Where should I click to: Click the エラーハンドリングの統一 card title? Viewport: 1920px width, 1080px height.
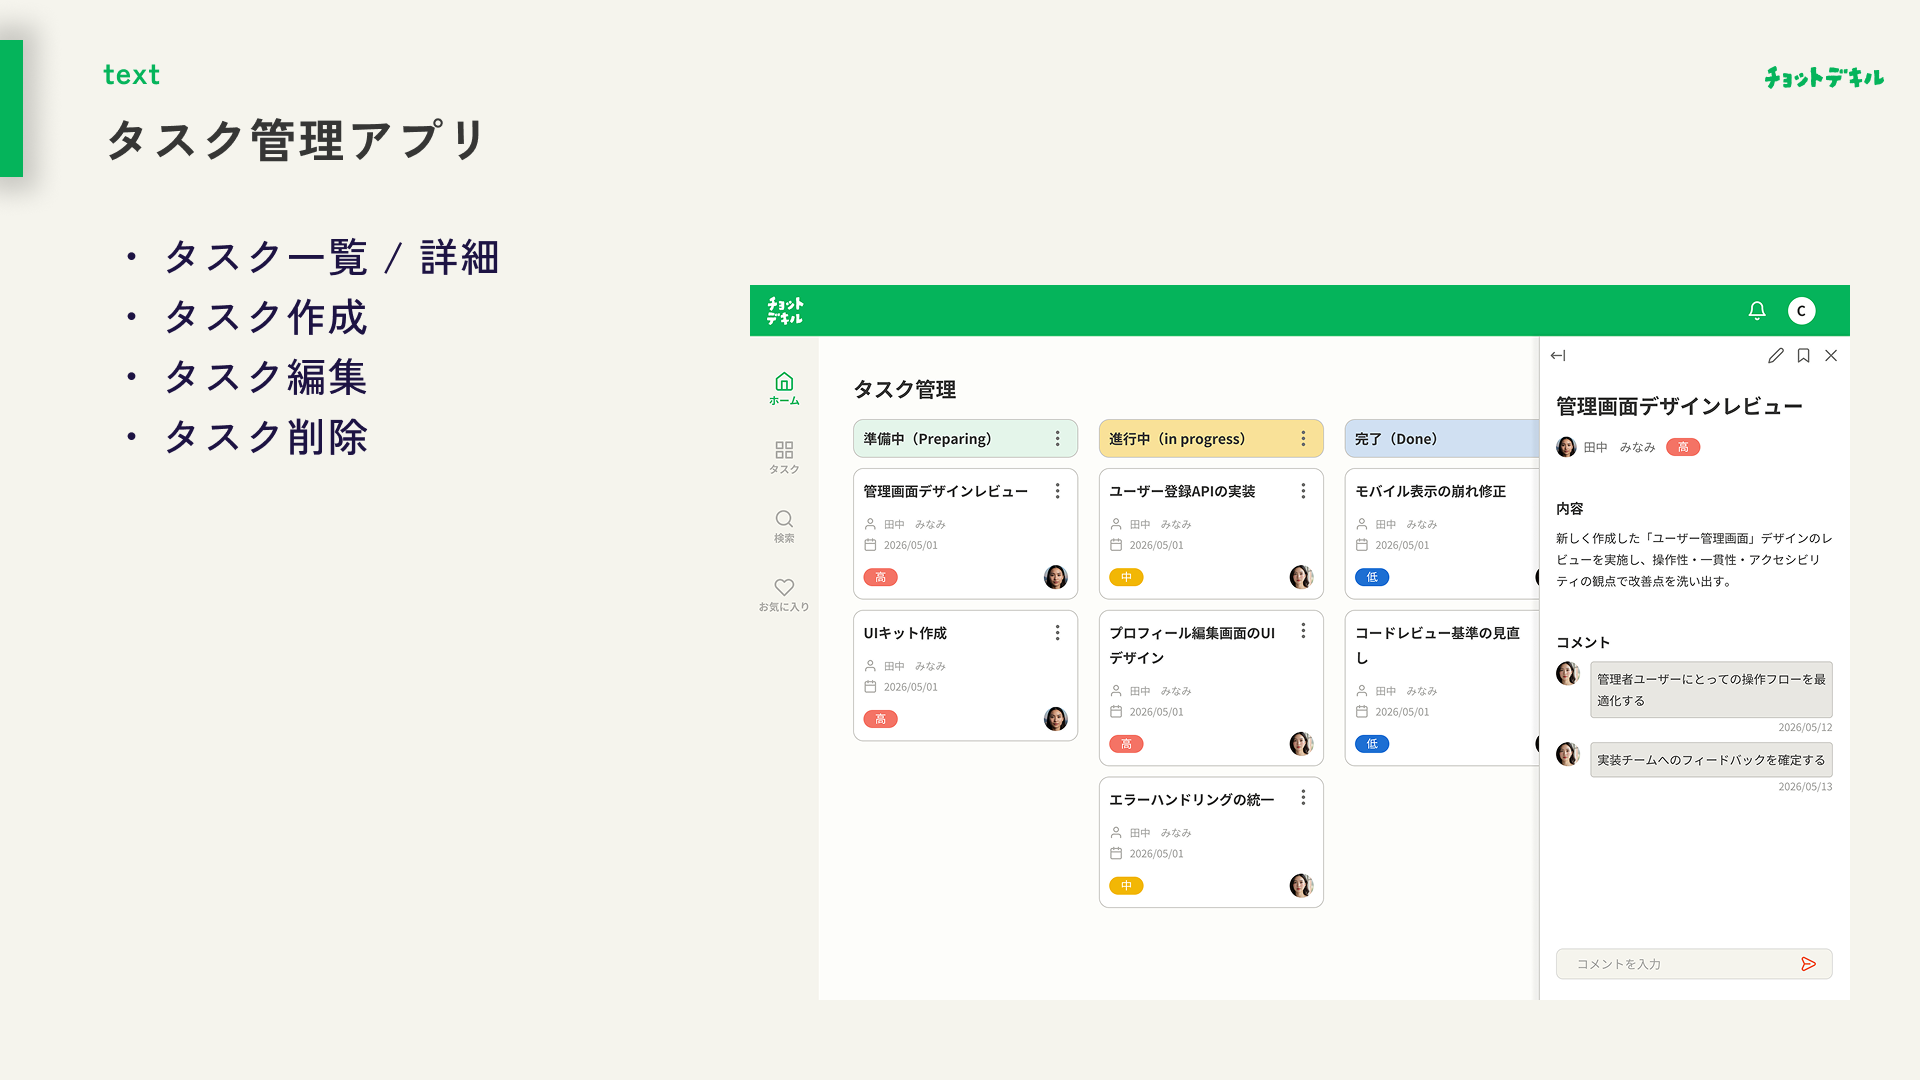point(1191,799)
